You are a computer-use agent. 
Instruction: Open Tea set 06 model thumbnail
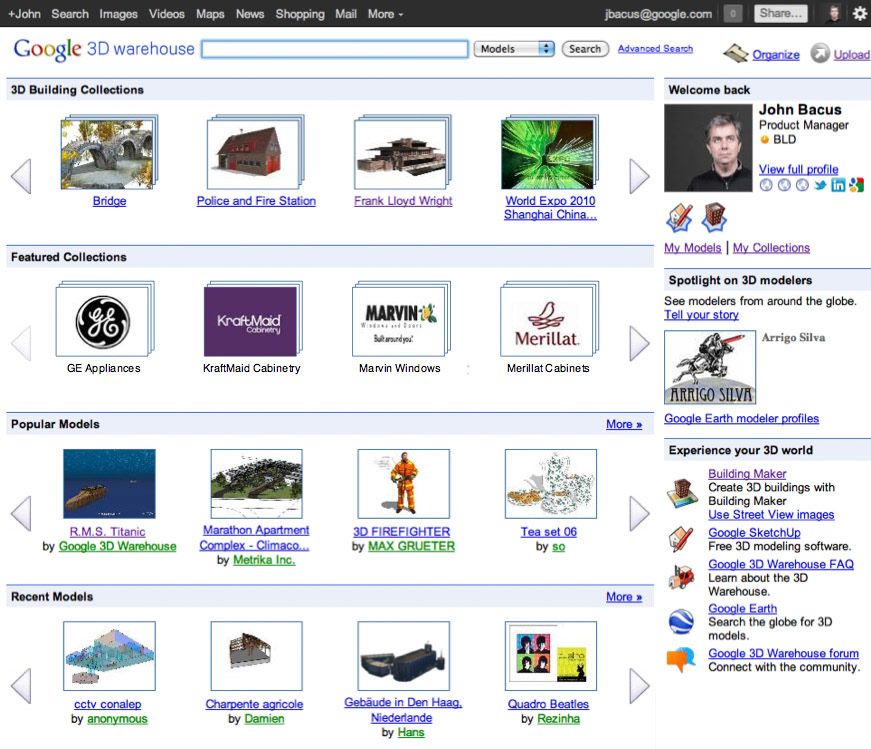click(551, 484)
